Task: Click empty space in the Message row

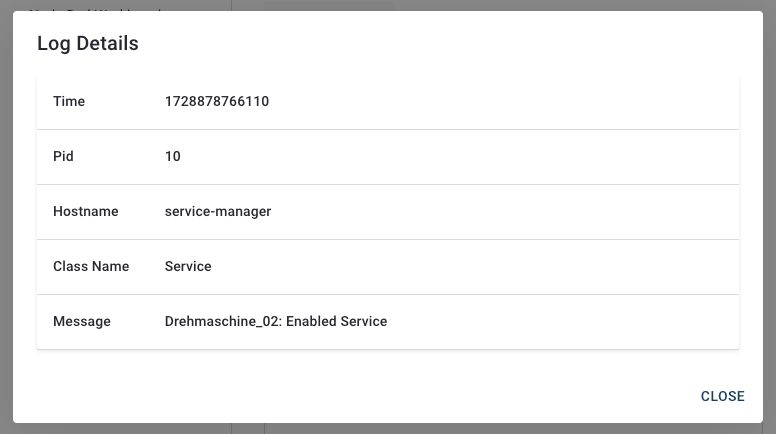Action: pyautogui.click(x=560, y=322)
